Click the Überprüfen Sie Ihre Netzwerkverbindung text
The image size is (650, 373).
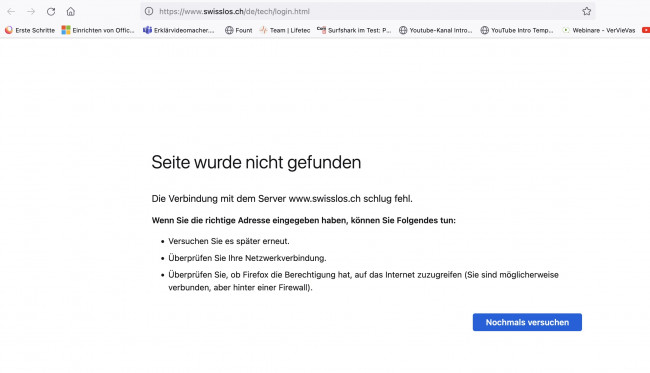(247, 258)
